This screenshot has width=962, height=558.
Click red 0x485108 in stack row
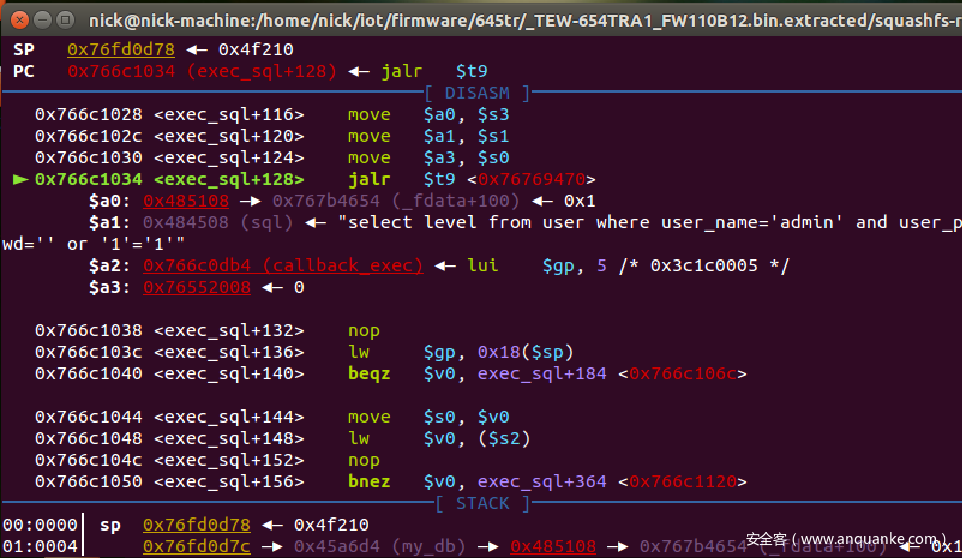click(553, 546)
